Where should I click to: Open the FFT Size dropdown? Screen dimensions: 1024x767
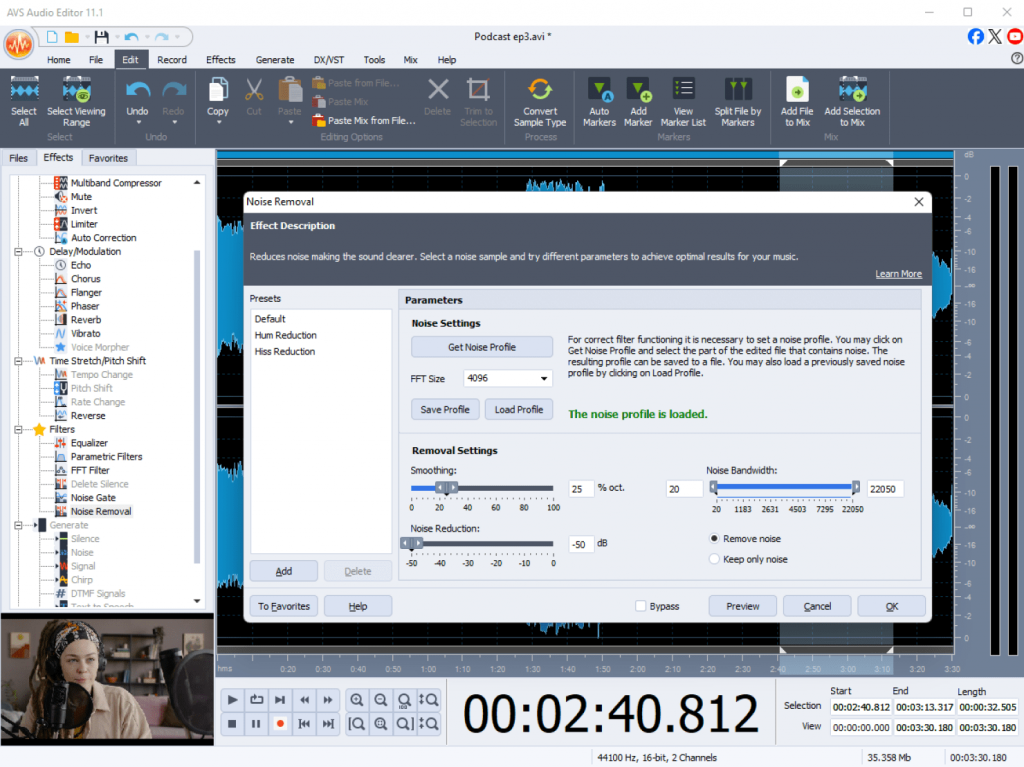508,379
